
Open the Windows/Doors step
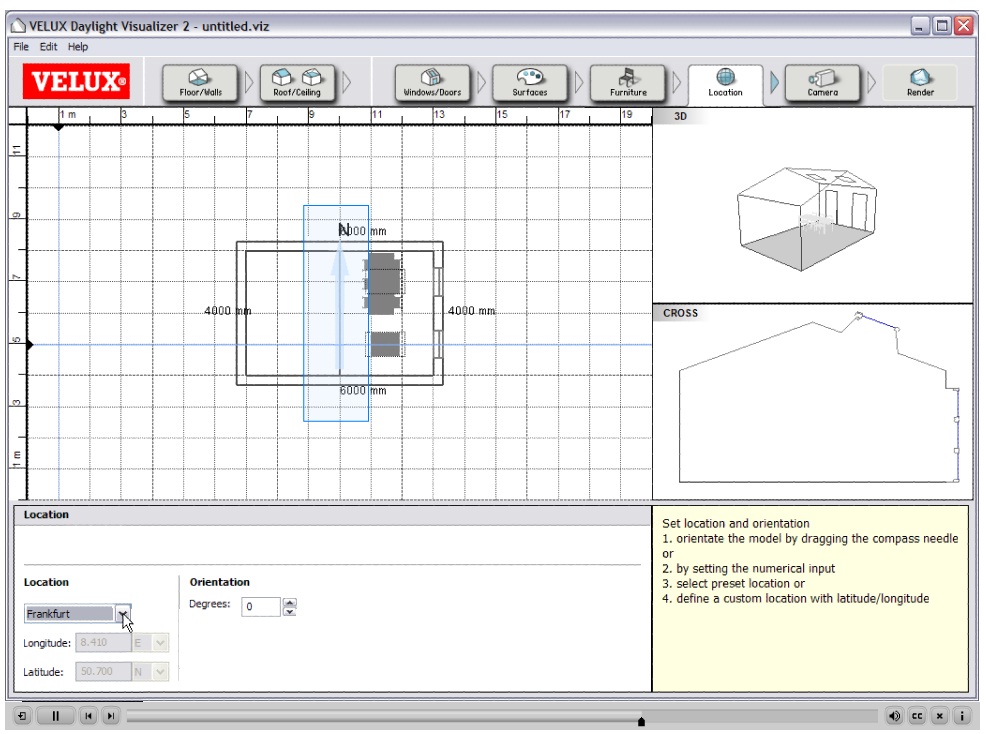[x=432, y=83]
